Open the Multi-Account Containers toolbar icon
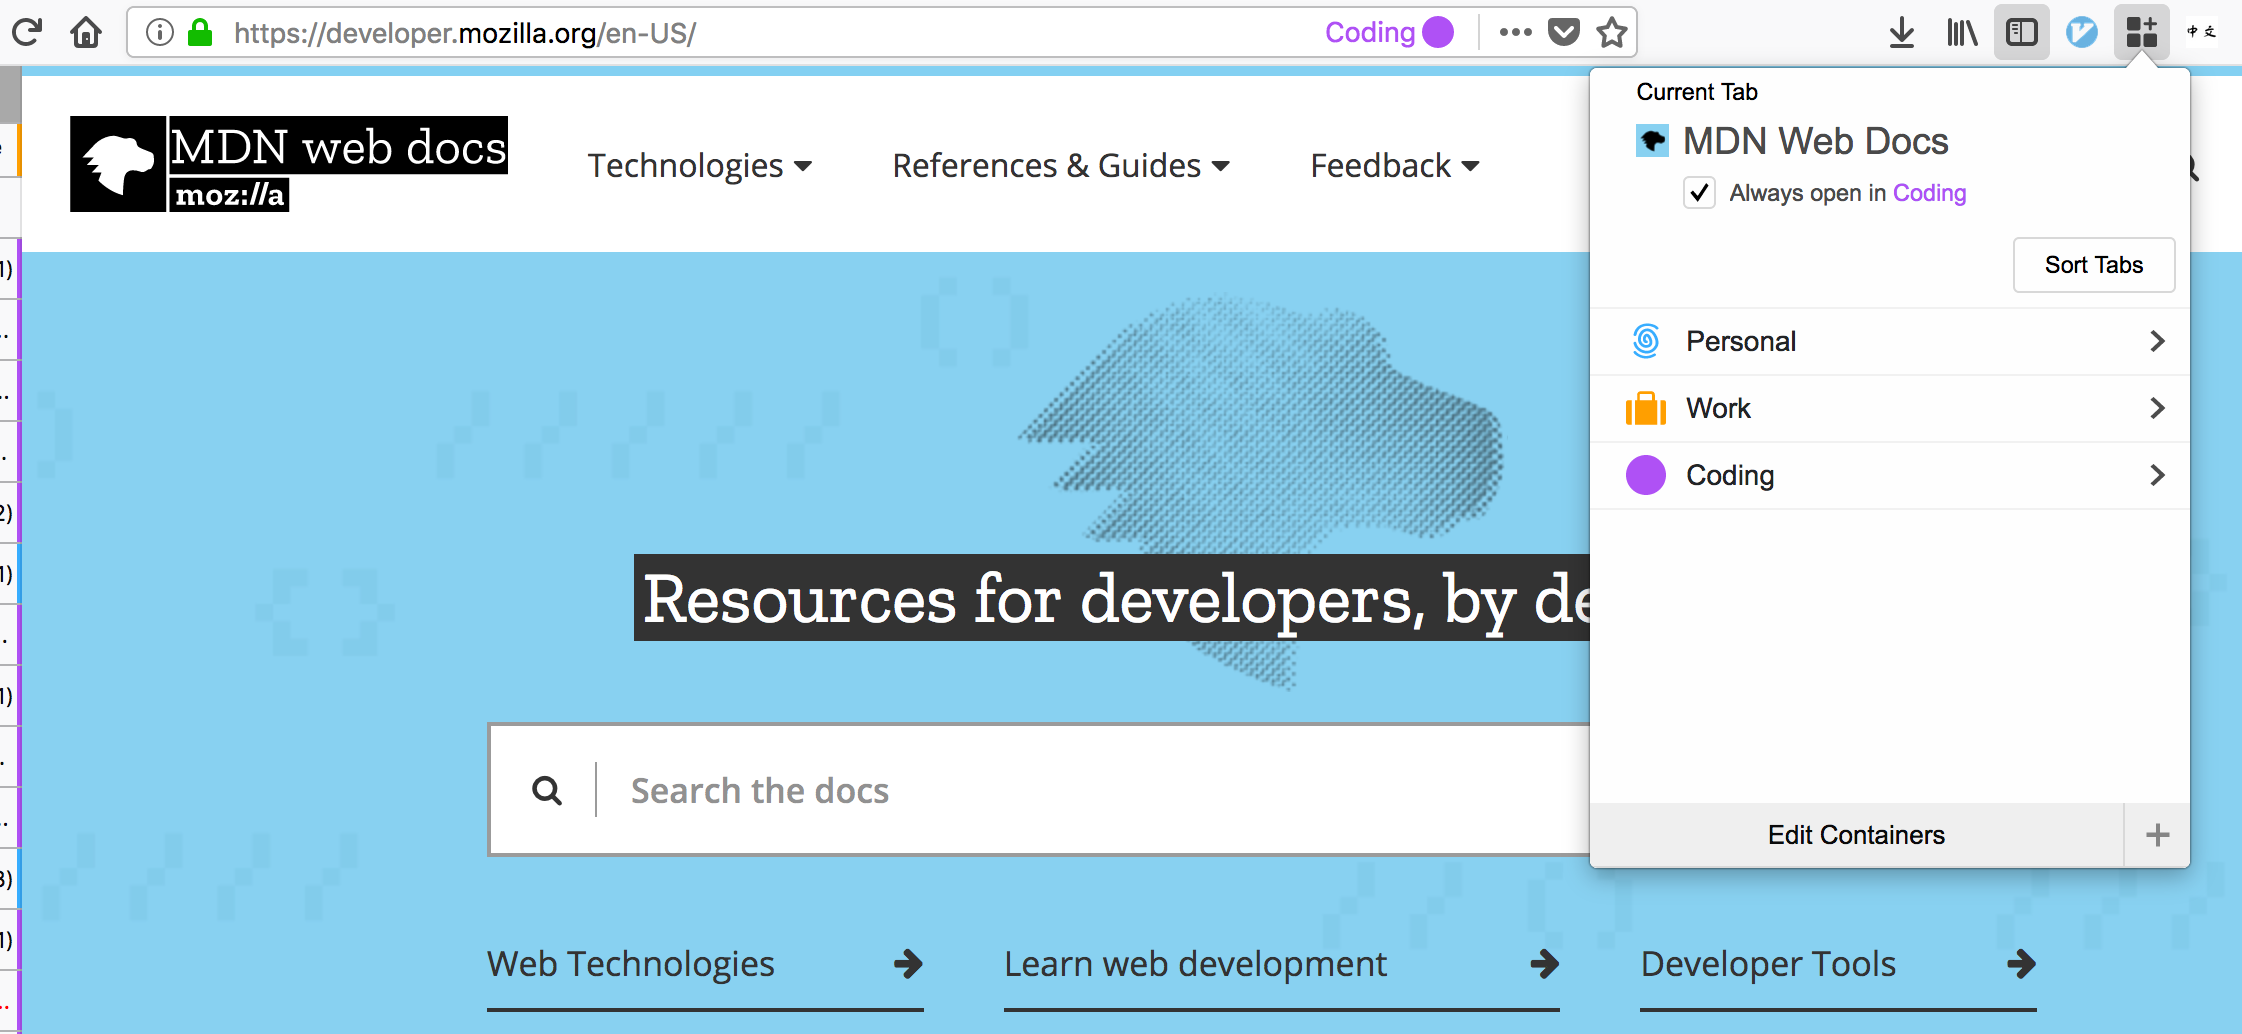Screen dimensions: 2242x1034 (x=2142, y=32)
